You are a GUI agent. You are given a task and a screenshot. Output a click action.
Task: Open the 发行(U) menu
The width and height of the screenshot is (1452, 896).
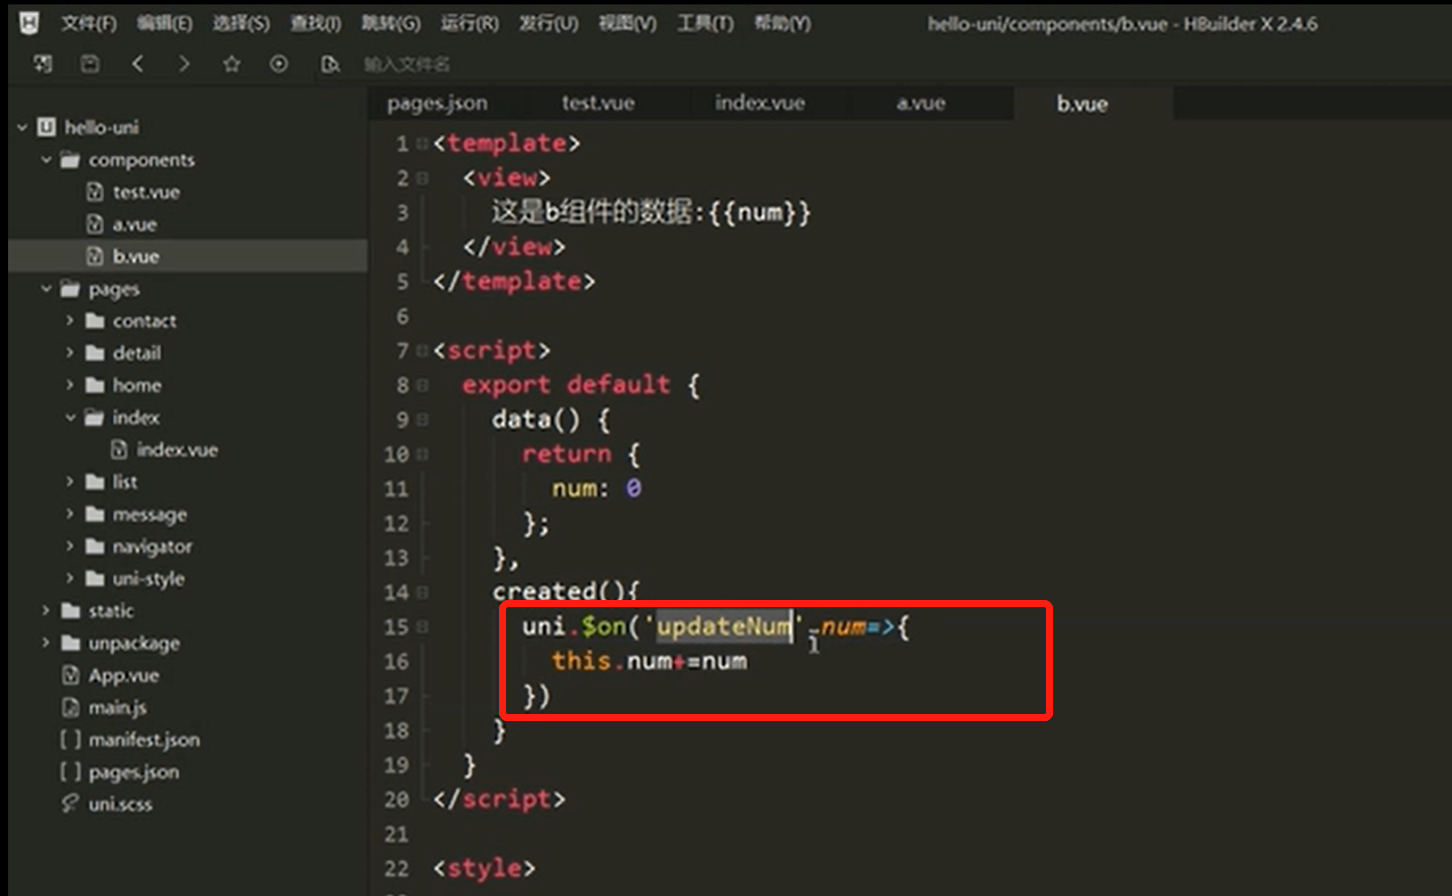(x=548, y=22)
